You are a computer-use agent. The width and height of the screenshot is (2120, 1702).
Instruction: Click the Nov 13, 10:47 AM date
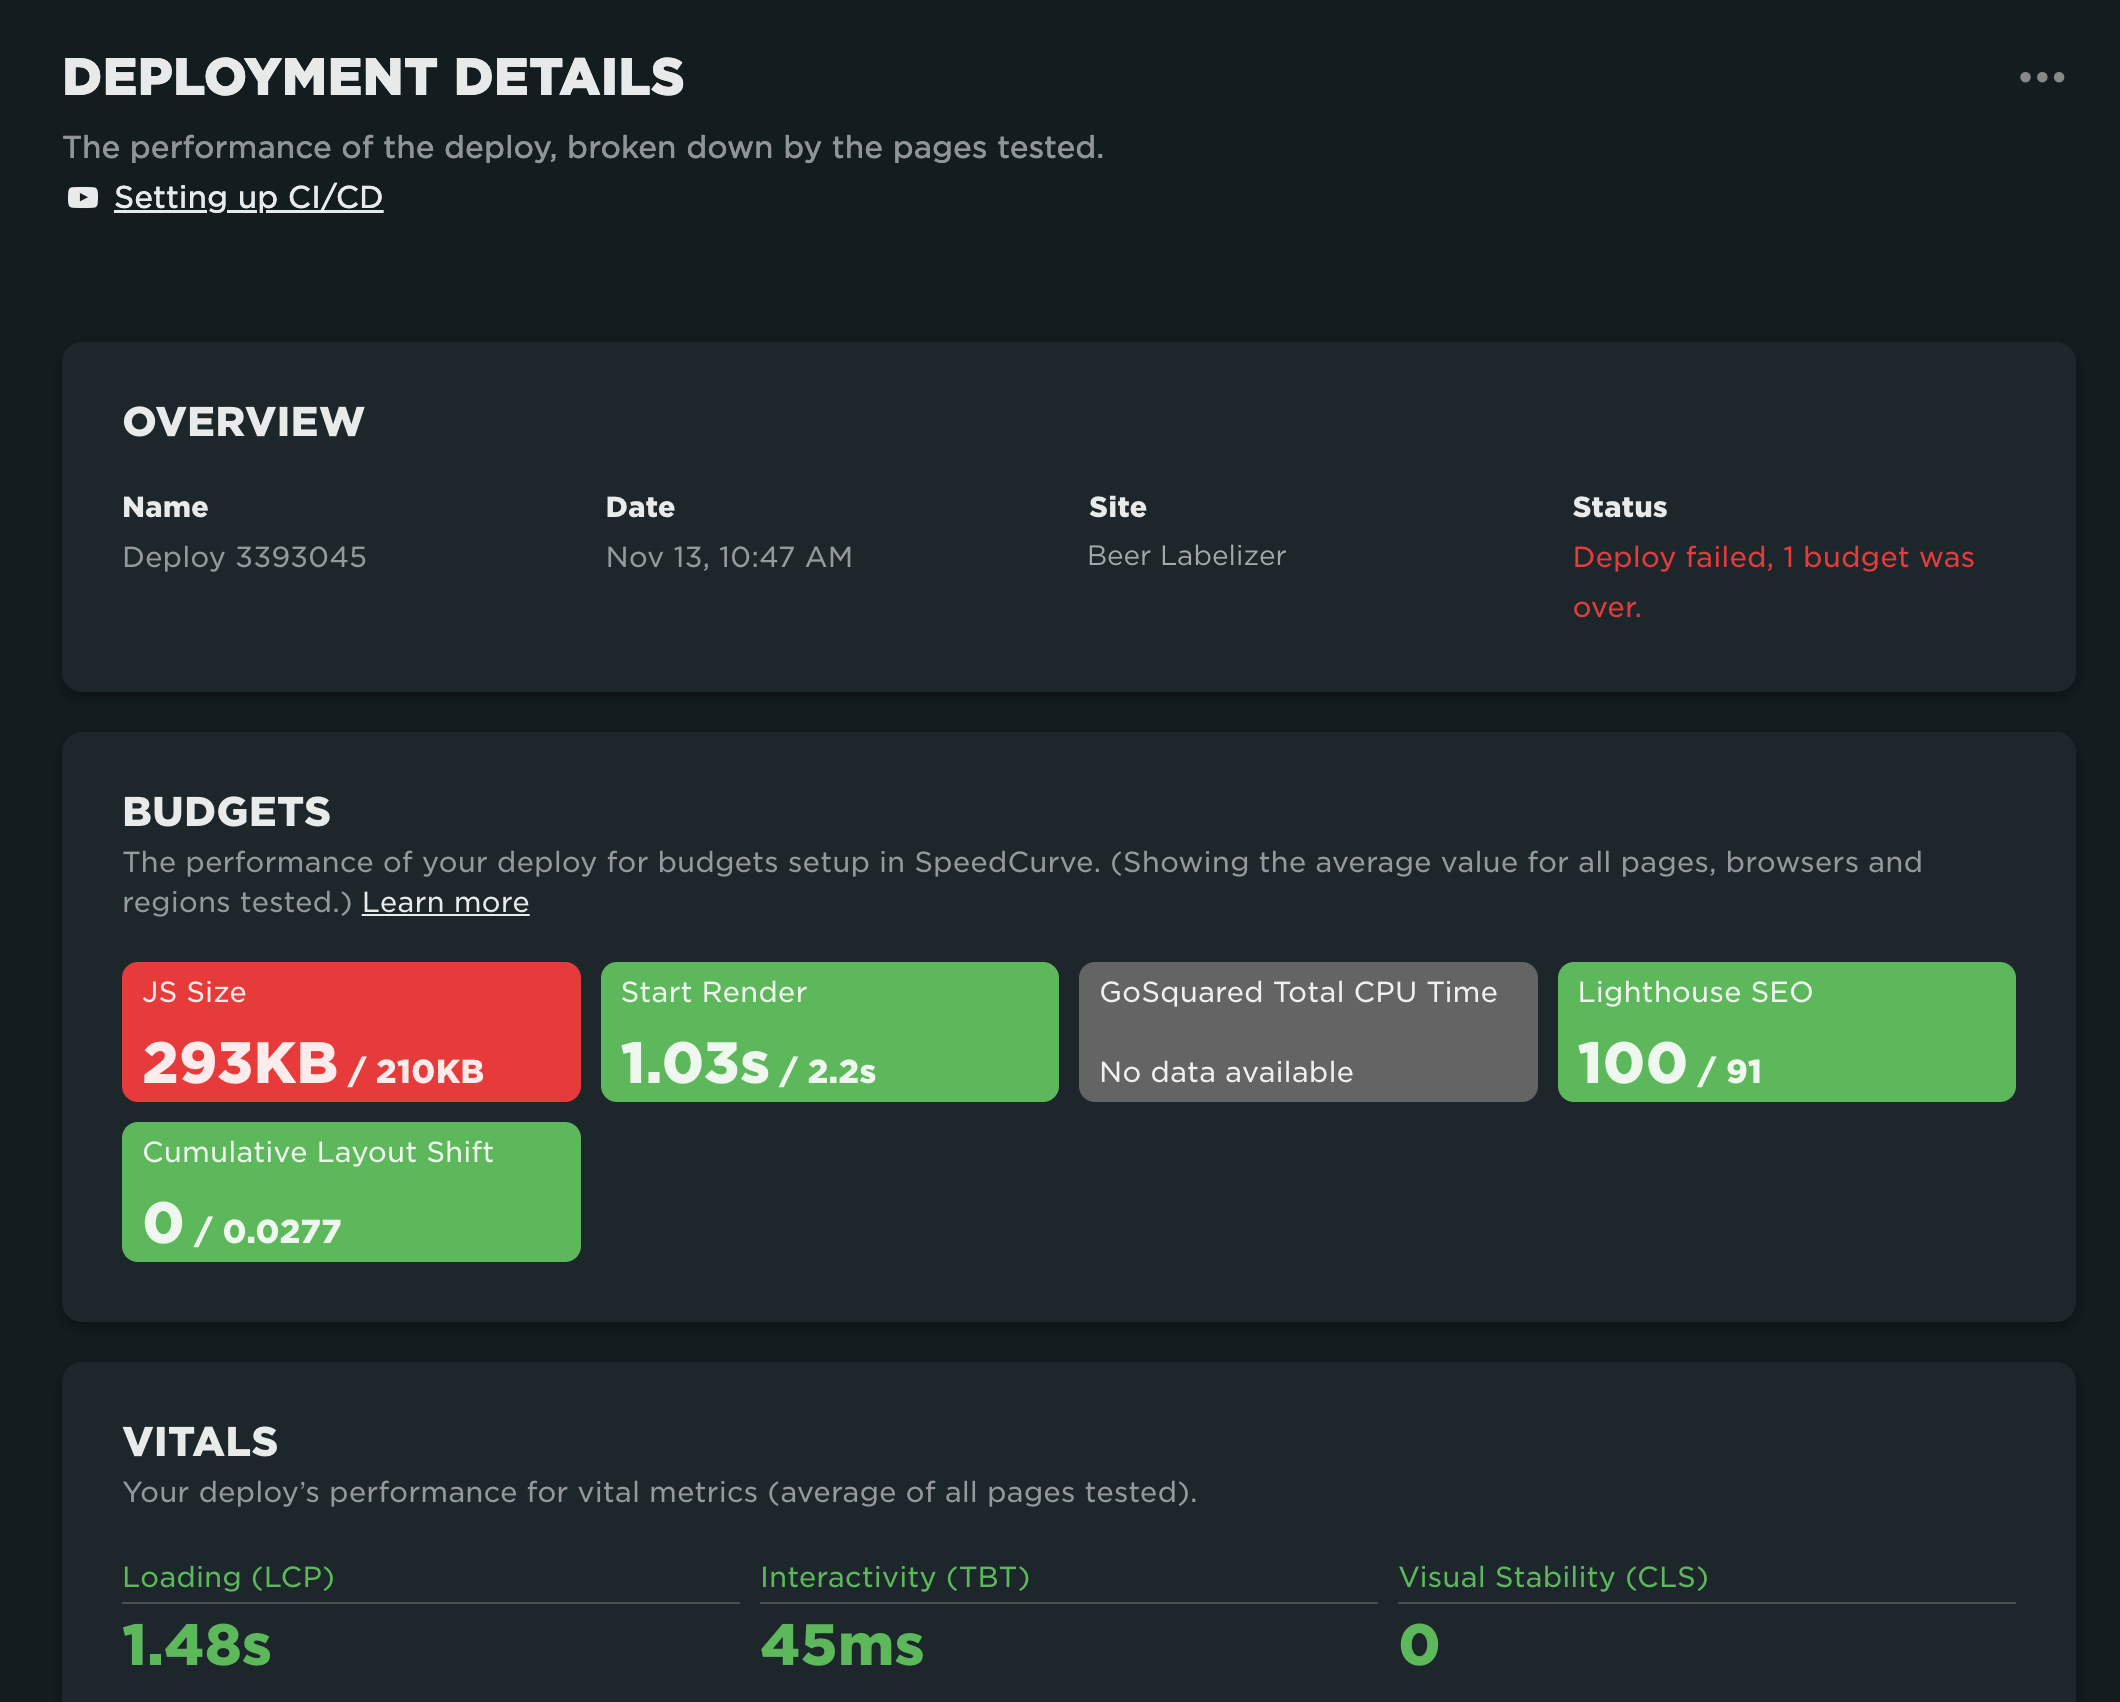(729, 557)
